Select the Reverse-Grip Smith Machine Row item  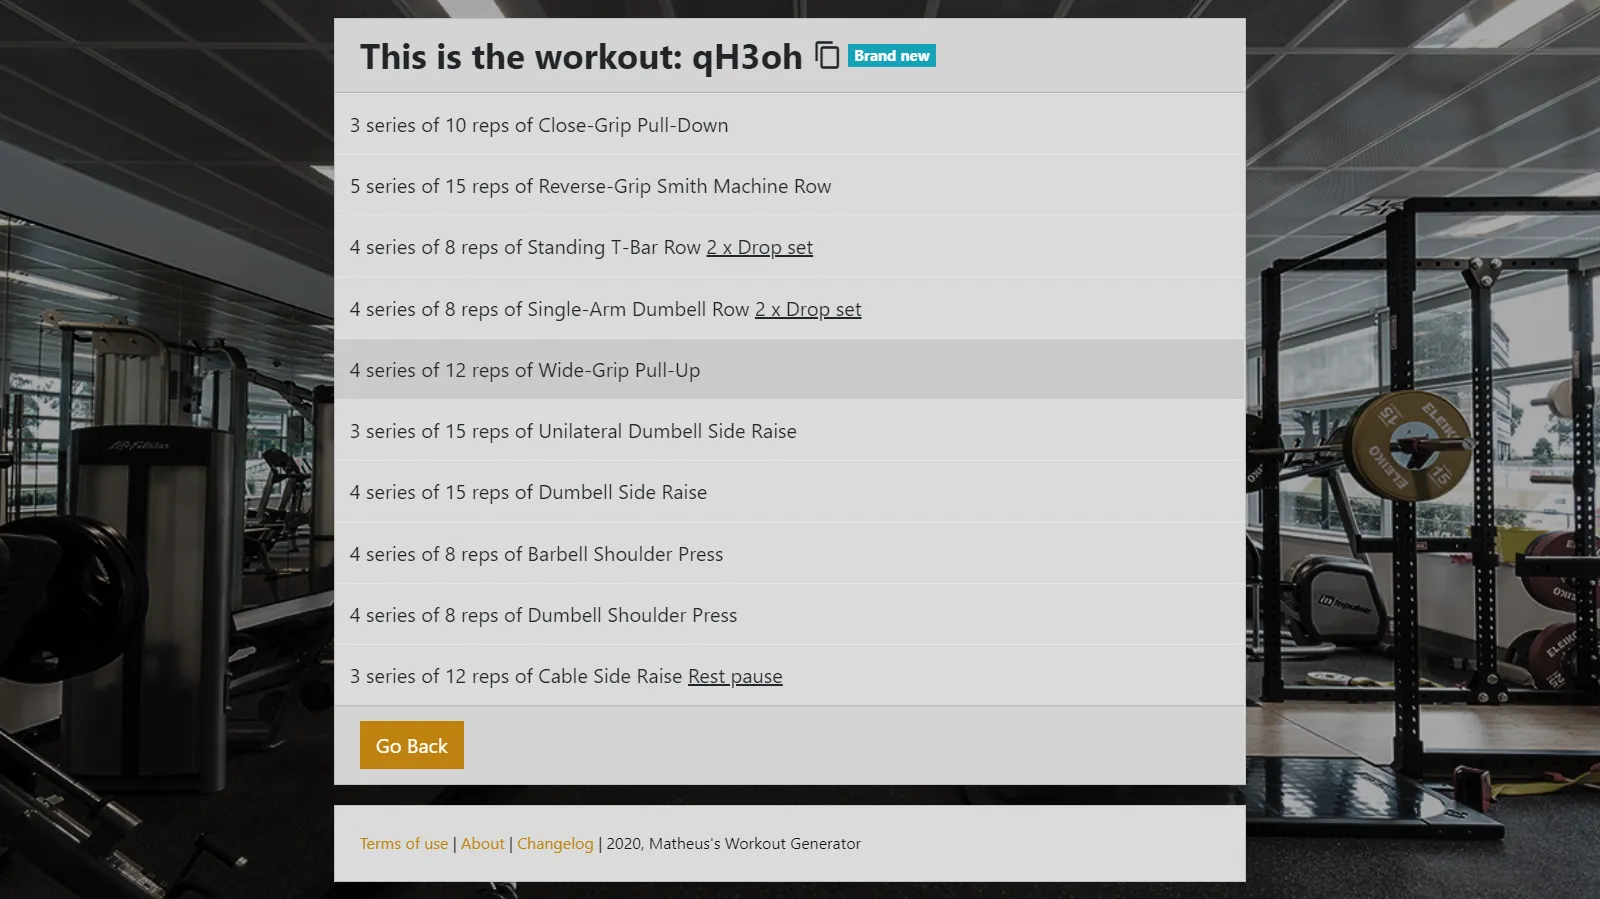click(x=790, y=186)
